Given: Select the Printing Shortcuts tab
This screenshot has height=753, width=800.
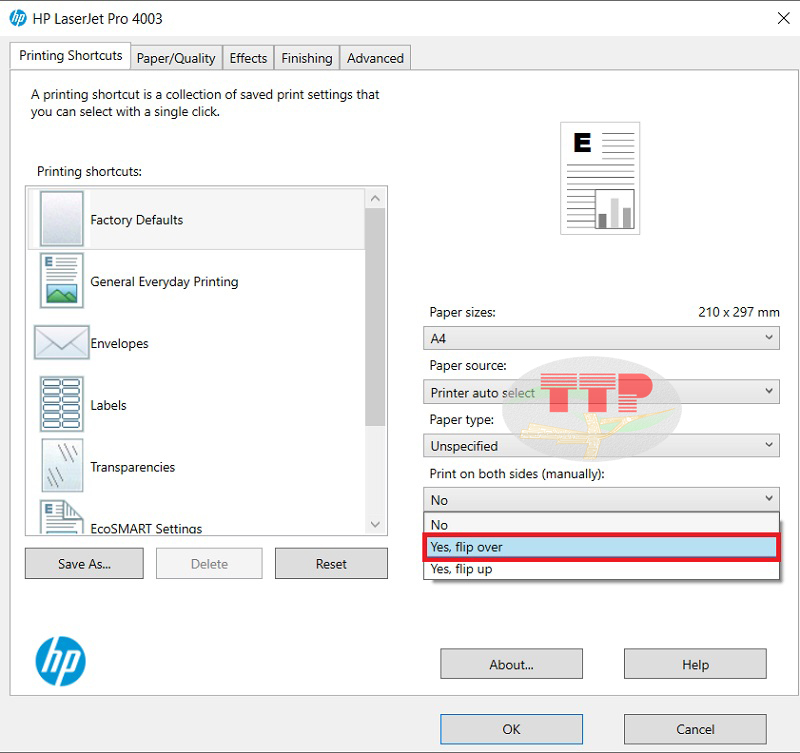Looking at the screenshot, I should 70,56.
